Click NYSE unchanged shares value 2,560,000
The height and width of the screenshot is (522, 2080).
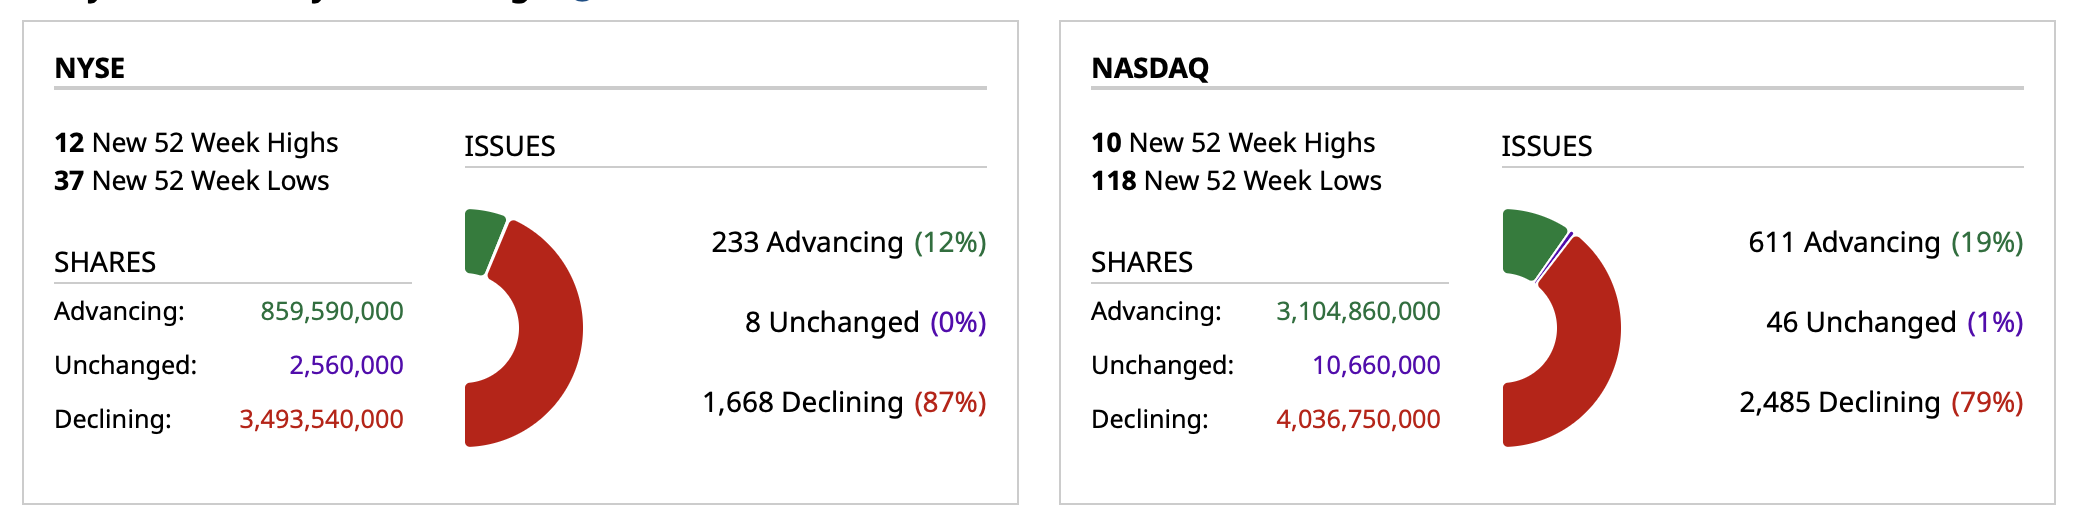pyautogui.click(x=346, y=365)
